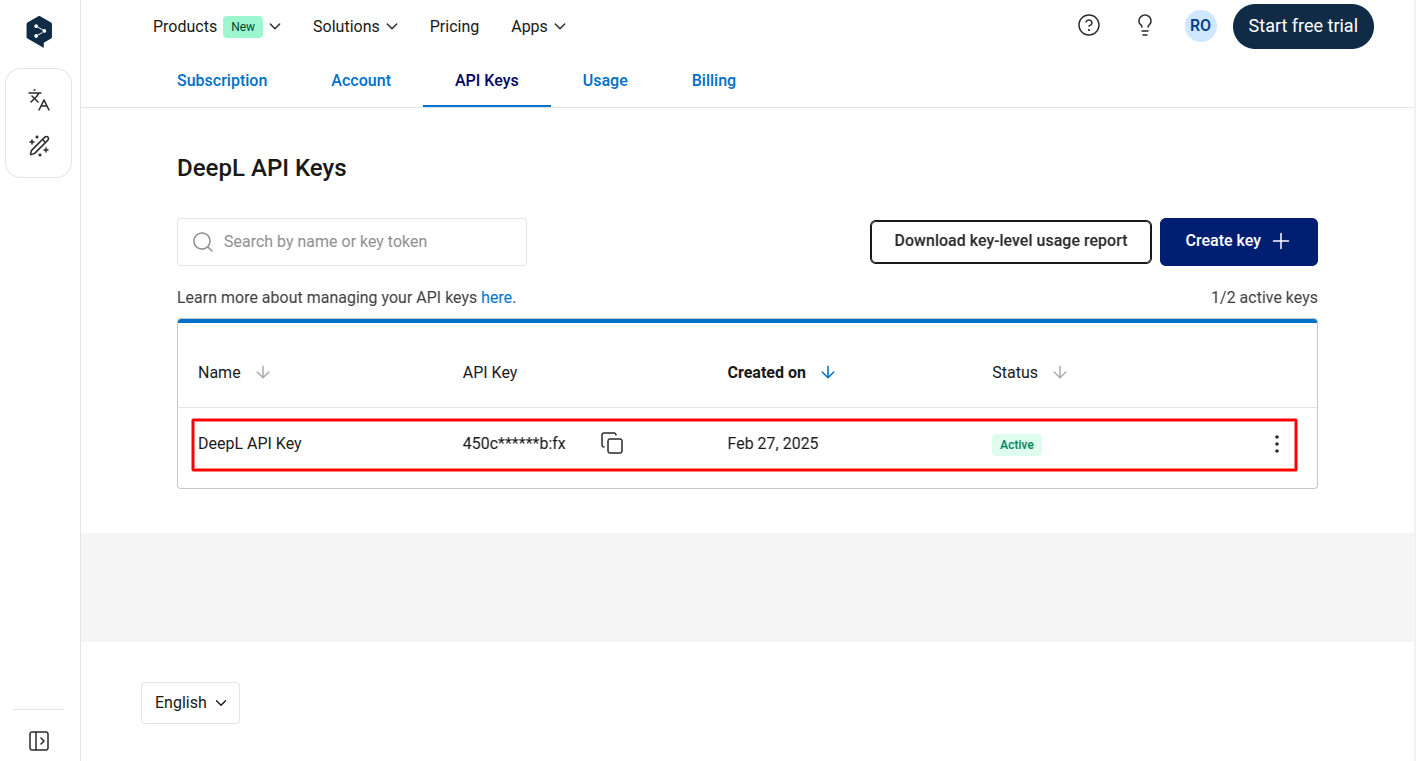Sort by Status column arrow
This screenshot has height=761, width=1416.
click(x=1060, y=372)
